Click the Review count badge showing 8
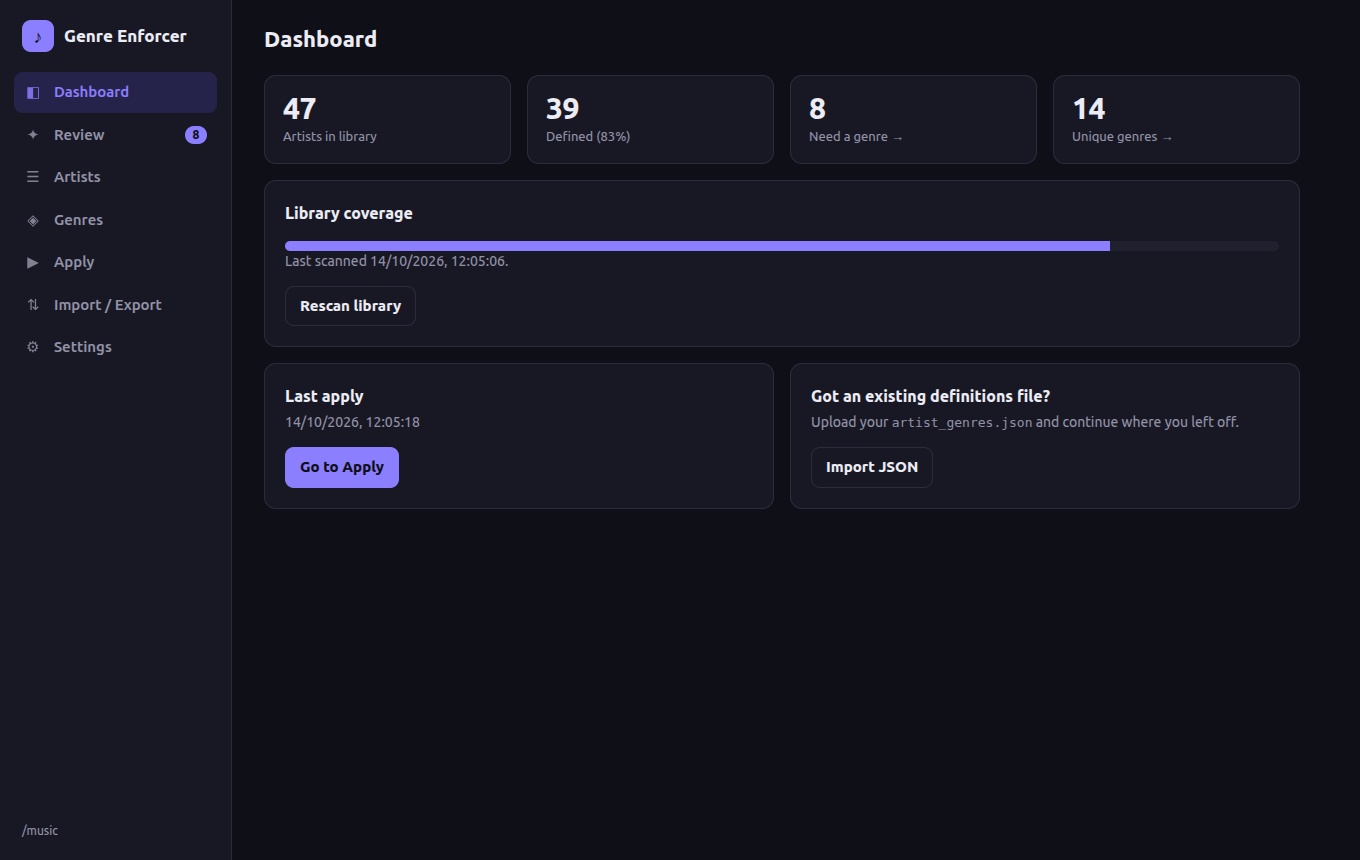The height and width of the screenshot is (860, 1360). point(196,135)
